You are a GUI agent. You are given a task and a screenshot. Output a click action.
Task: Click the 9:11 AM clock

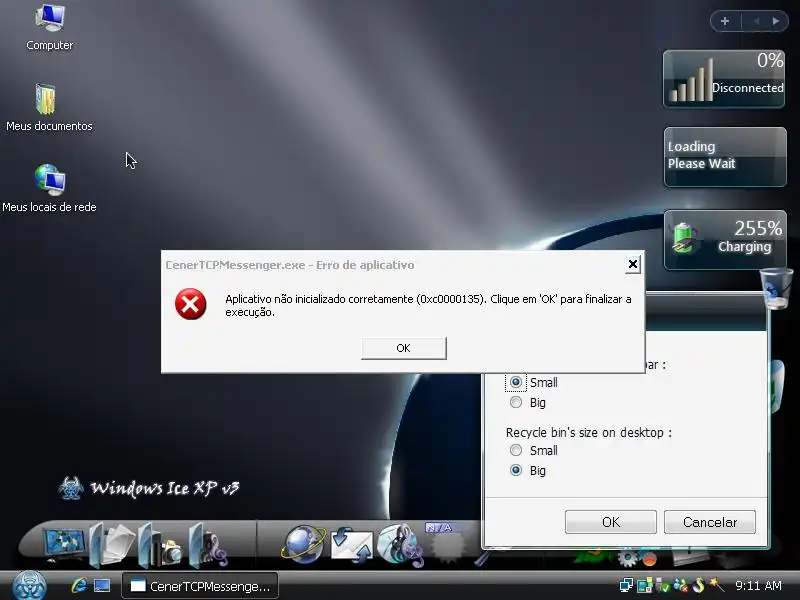click(758, 586)
